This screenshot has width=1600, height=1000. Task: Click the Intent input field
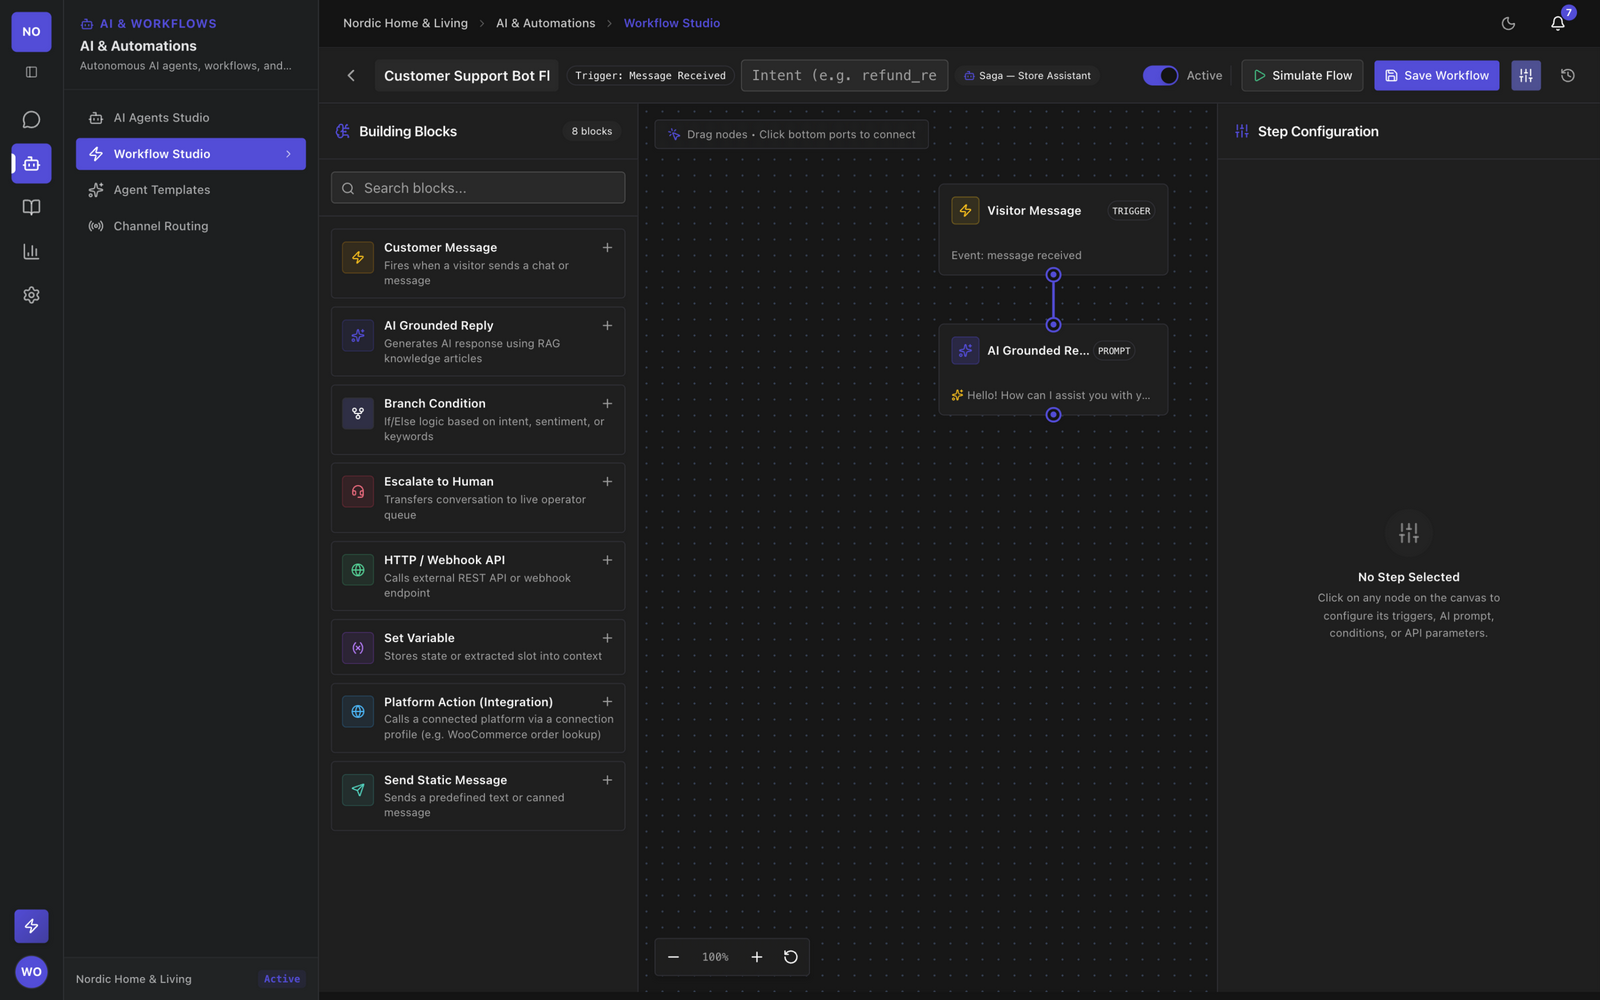click(844, 75)
